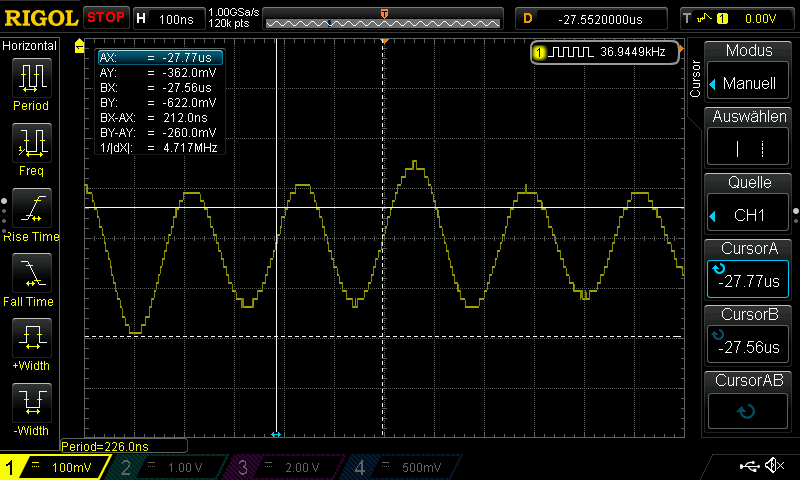This screenshot has width=800, height=480.
Task: Click the waveform memory overview bar
Action: (383, 19)
